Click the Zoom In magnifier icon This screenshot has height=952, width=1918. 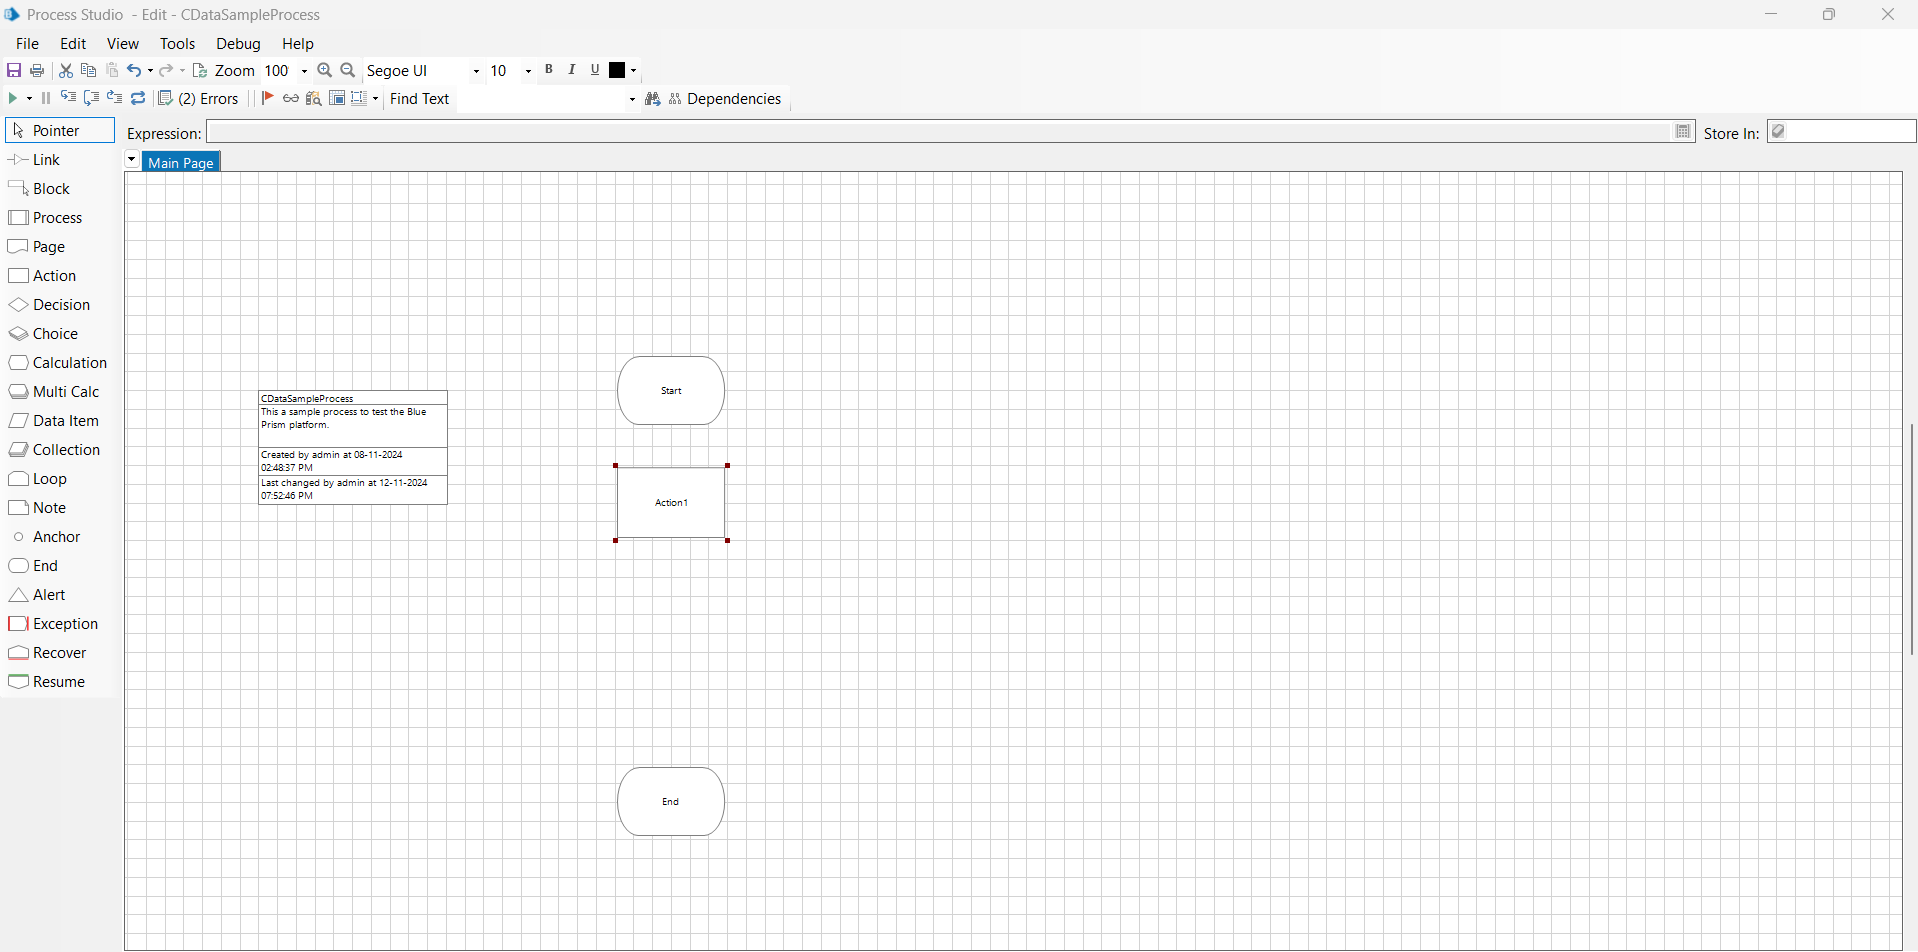[x=324, y=70]
